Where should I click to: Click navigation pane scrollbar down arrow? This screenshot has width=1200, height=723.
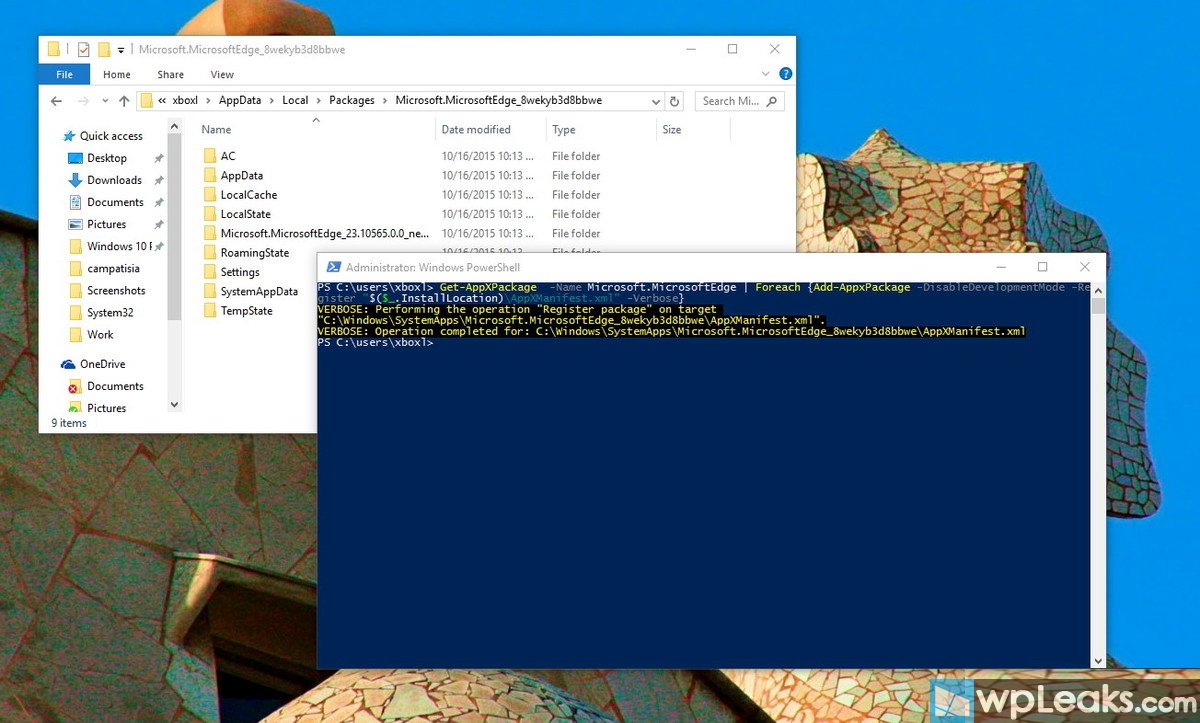(175, 405)
